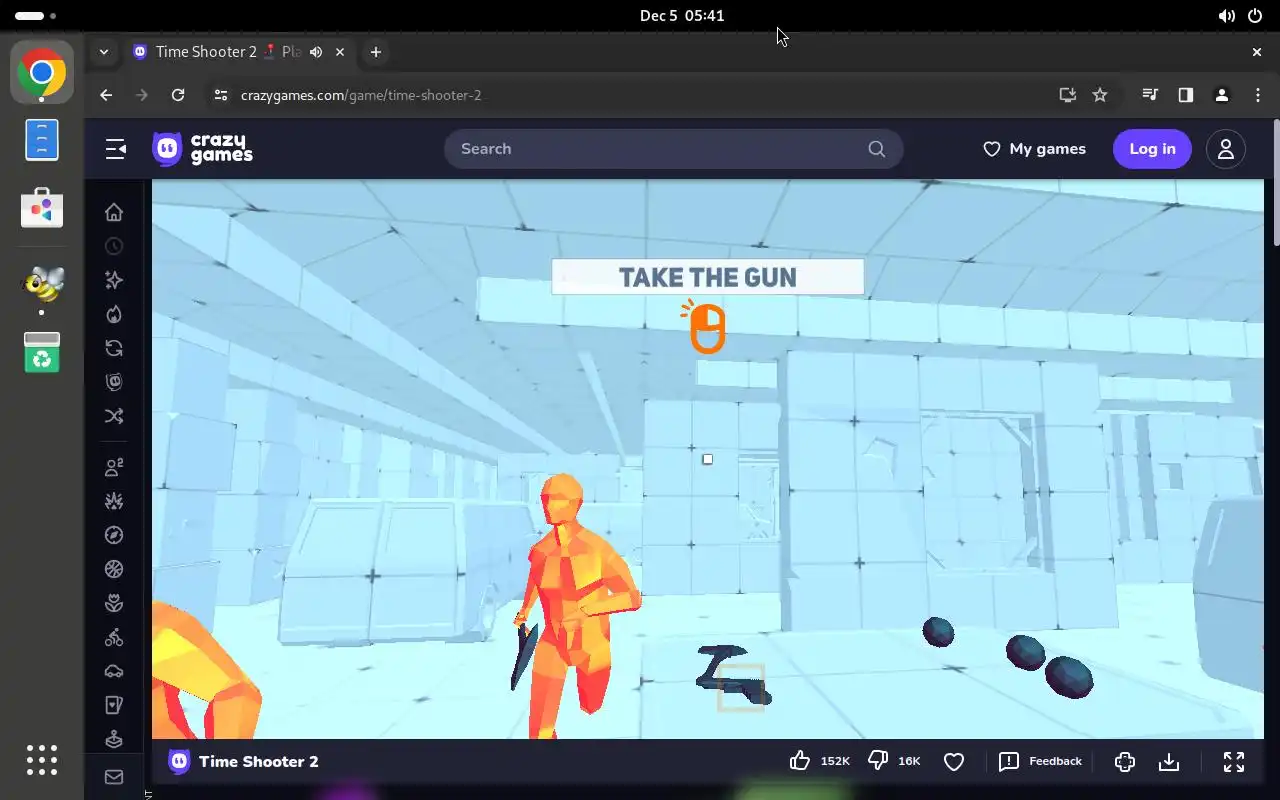Expand the tab search dropdown arrow
The image size is (1280, 800).
tap(104, 52)
